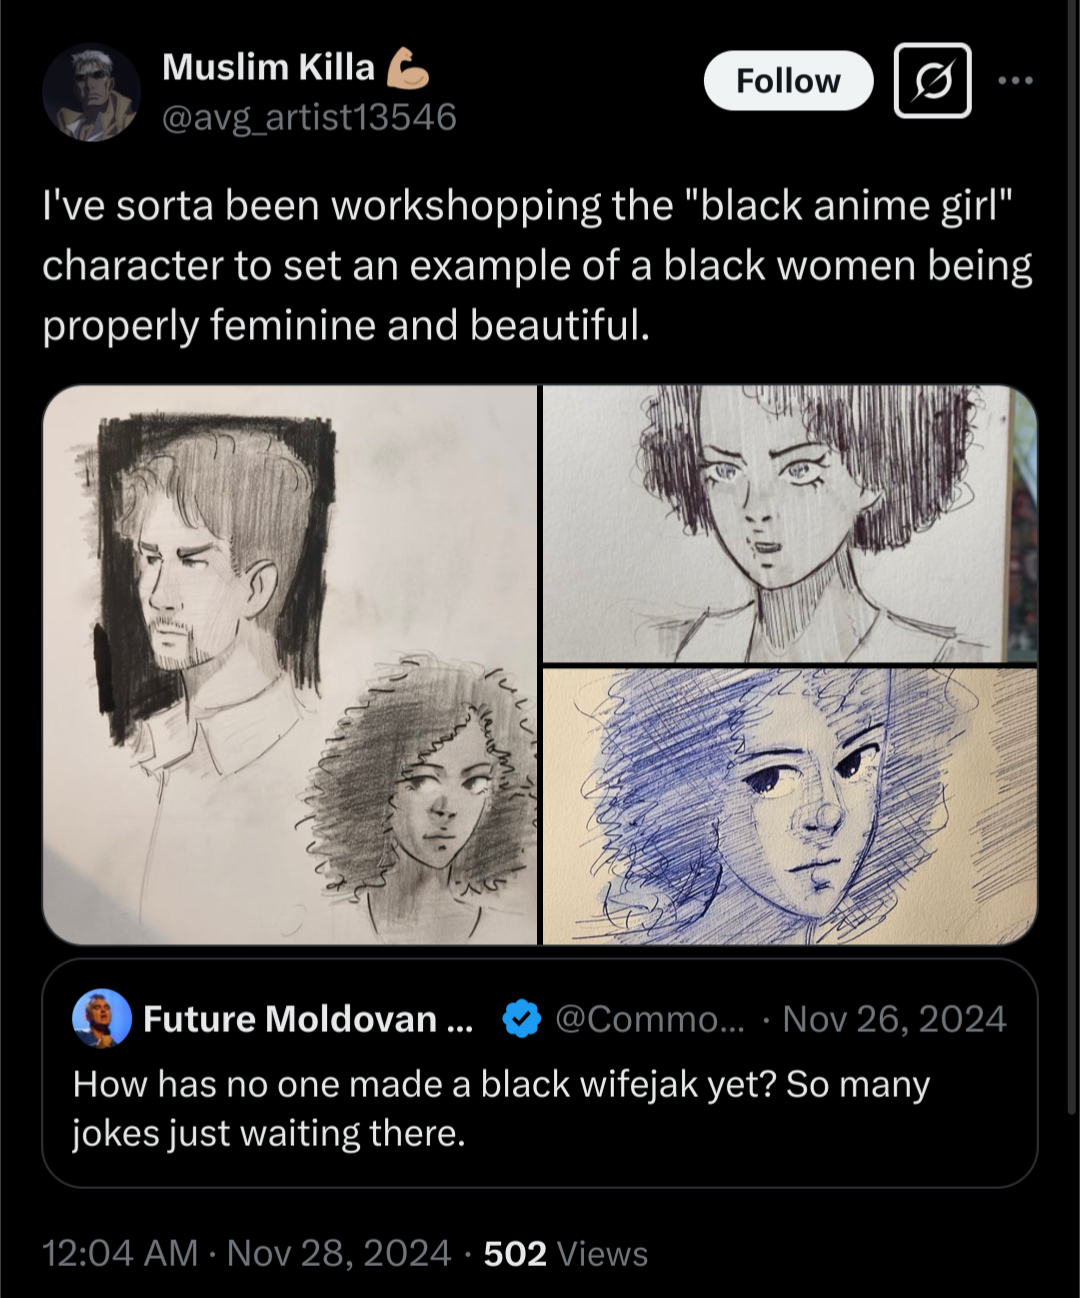Open the three-dot more options menu
Viewport: 1080px width, 1298px height.
[1015, 81]
